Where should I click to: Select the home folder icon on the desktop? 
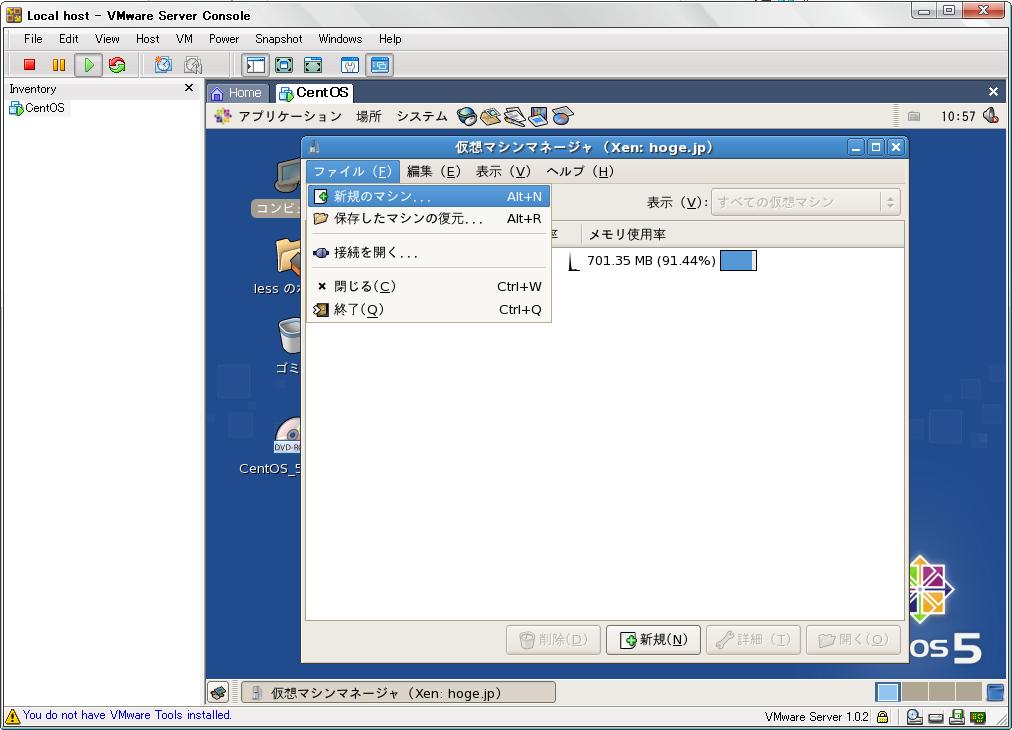288,257
